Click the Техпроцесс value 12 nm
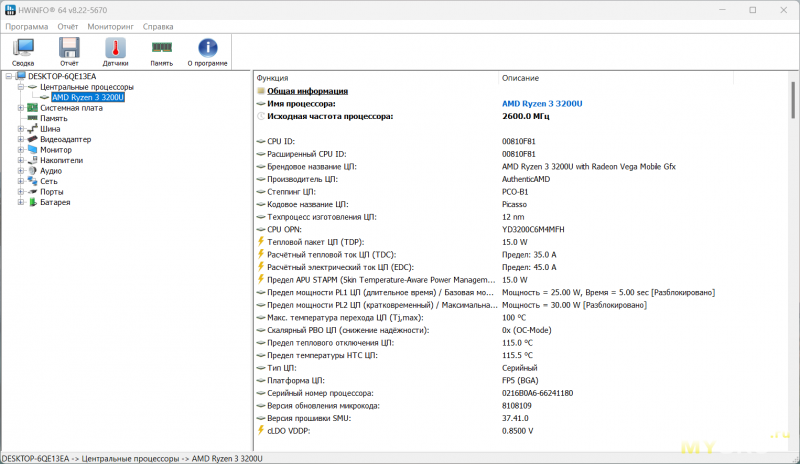Screen dimensions: 800x464 coord(513,217)
